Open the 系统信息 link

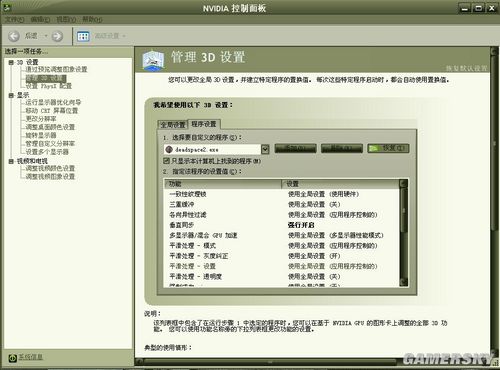tap(31, 357)
